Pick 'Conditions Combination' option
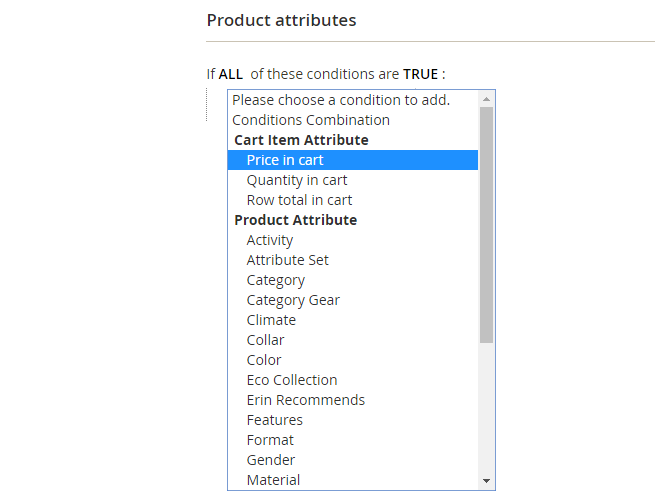The height and width of the screenshot is (498, 655). click(x=311, y=120)
